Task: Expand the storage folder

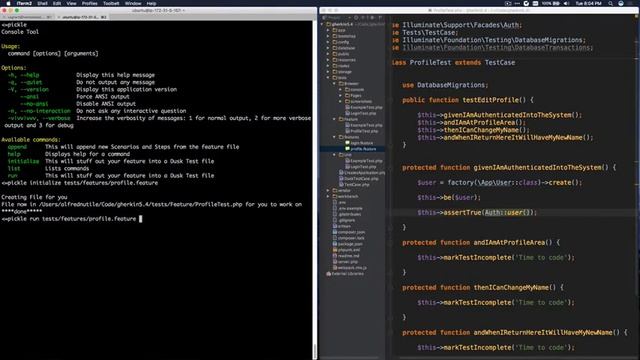Action: [x=328, y=71]
